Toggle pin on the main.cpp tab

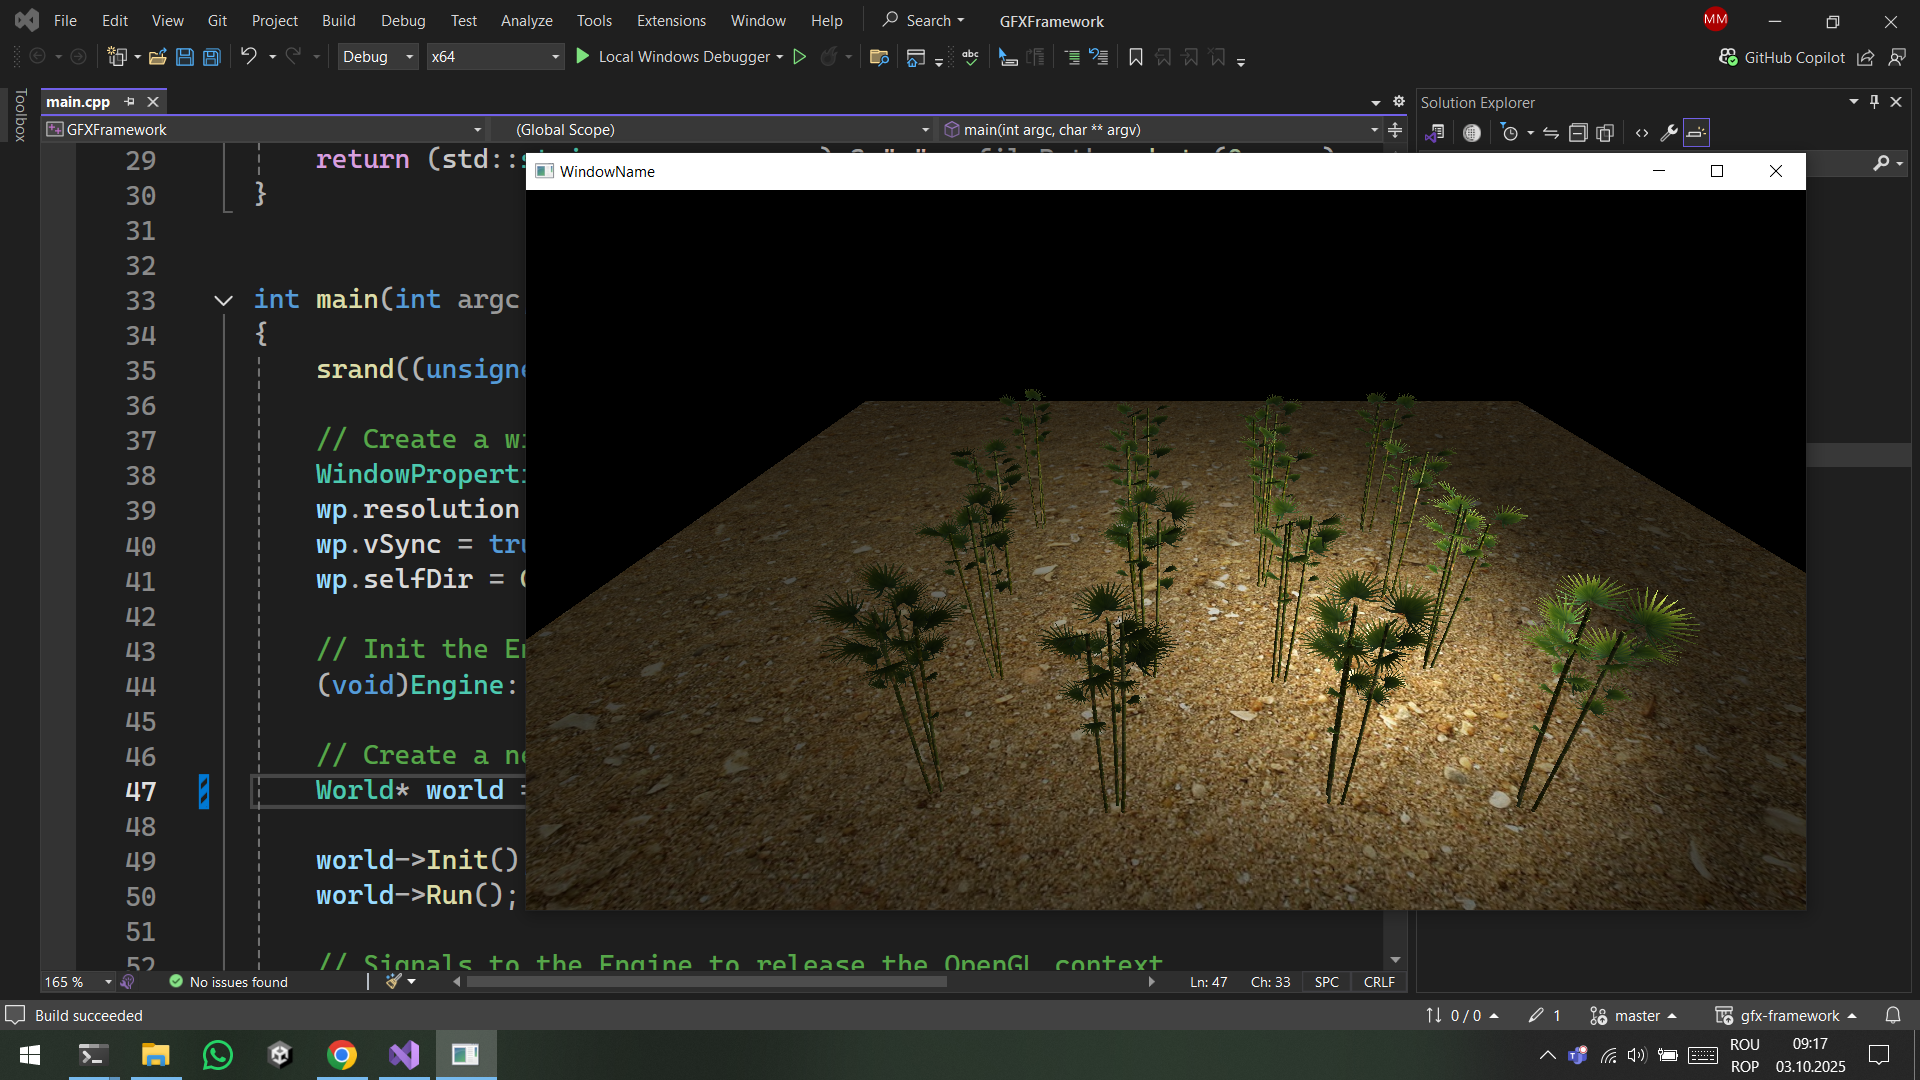click(129, 102)
